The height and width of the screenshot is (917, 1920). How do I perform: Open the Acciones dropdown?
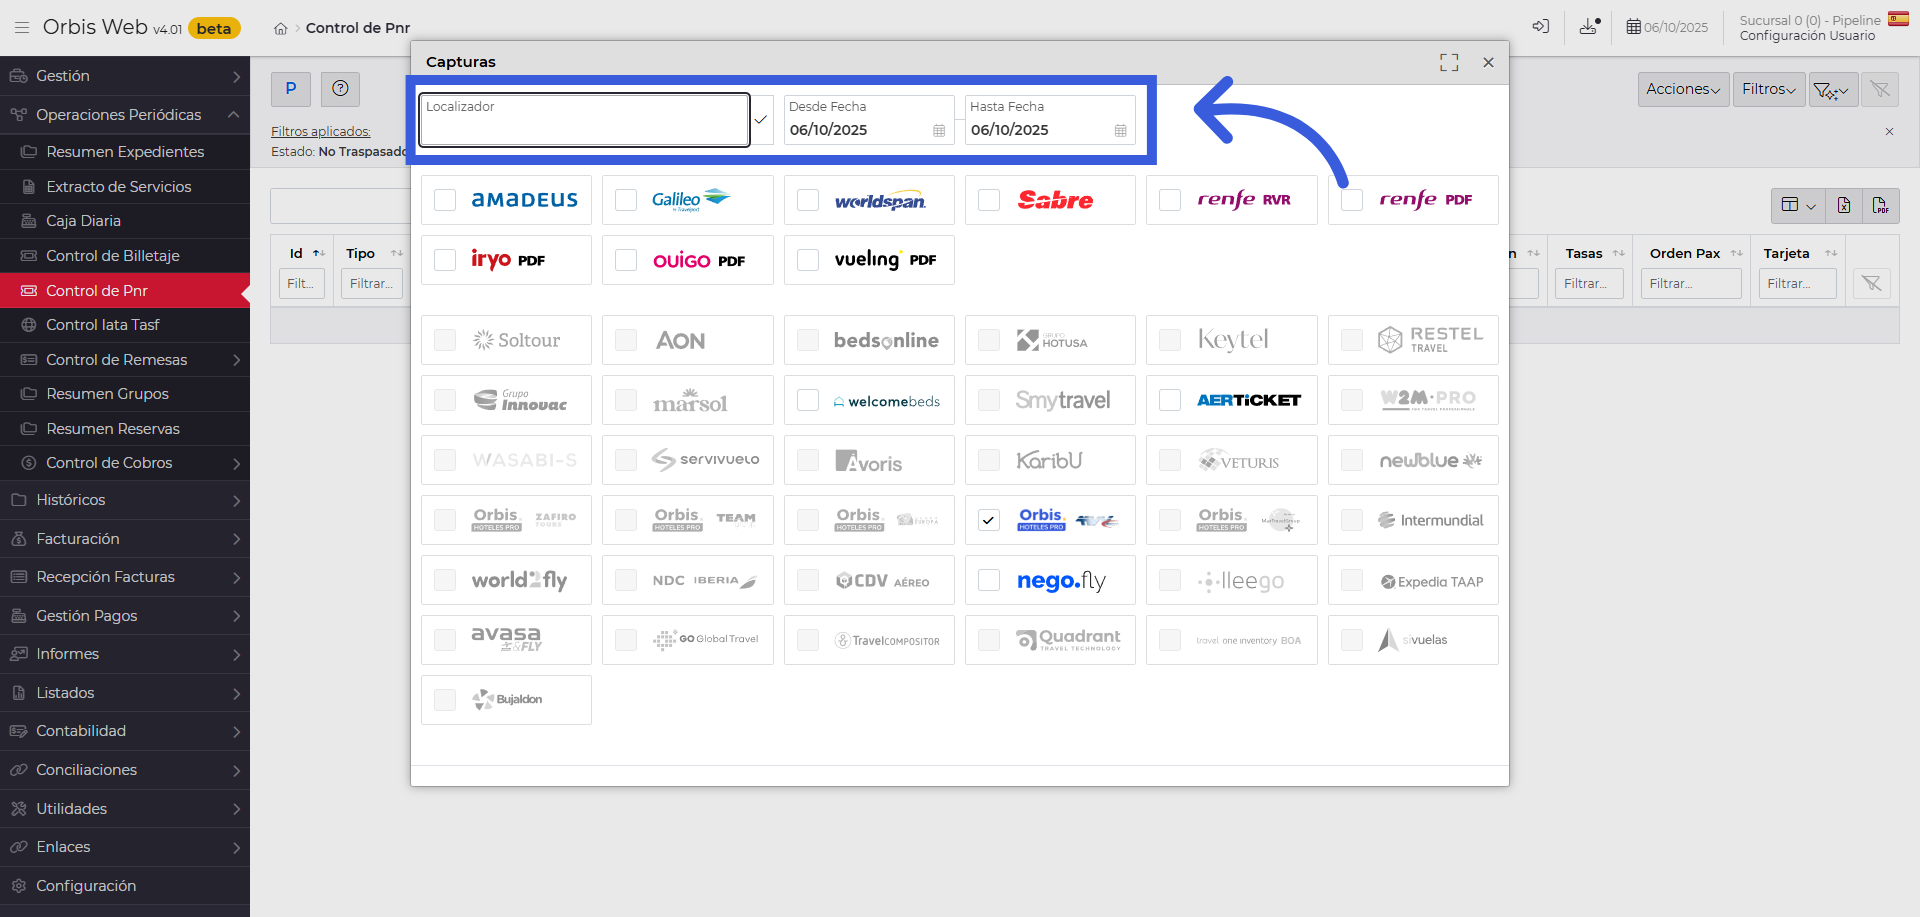[1684, 90]
